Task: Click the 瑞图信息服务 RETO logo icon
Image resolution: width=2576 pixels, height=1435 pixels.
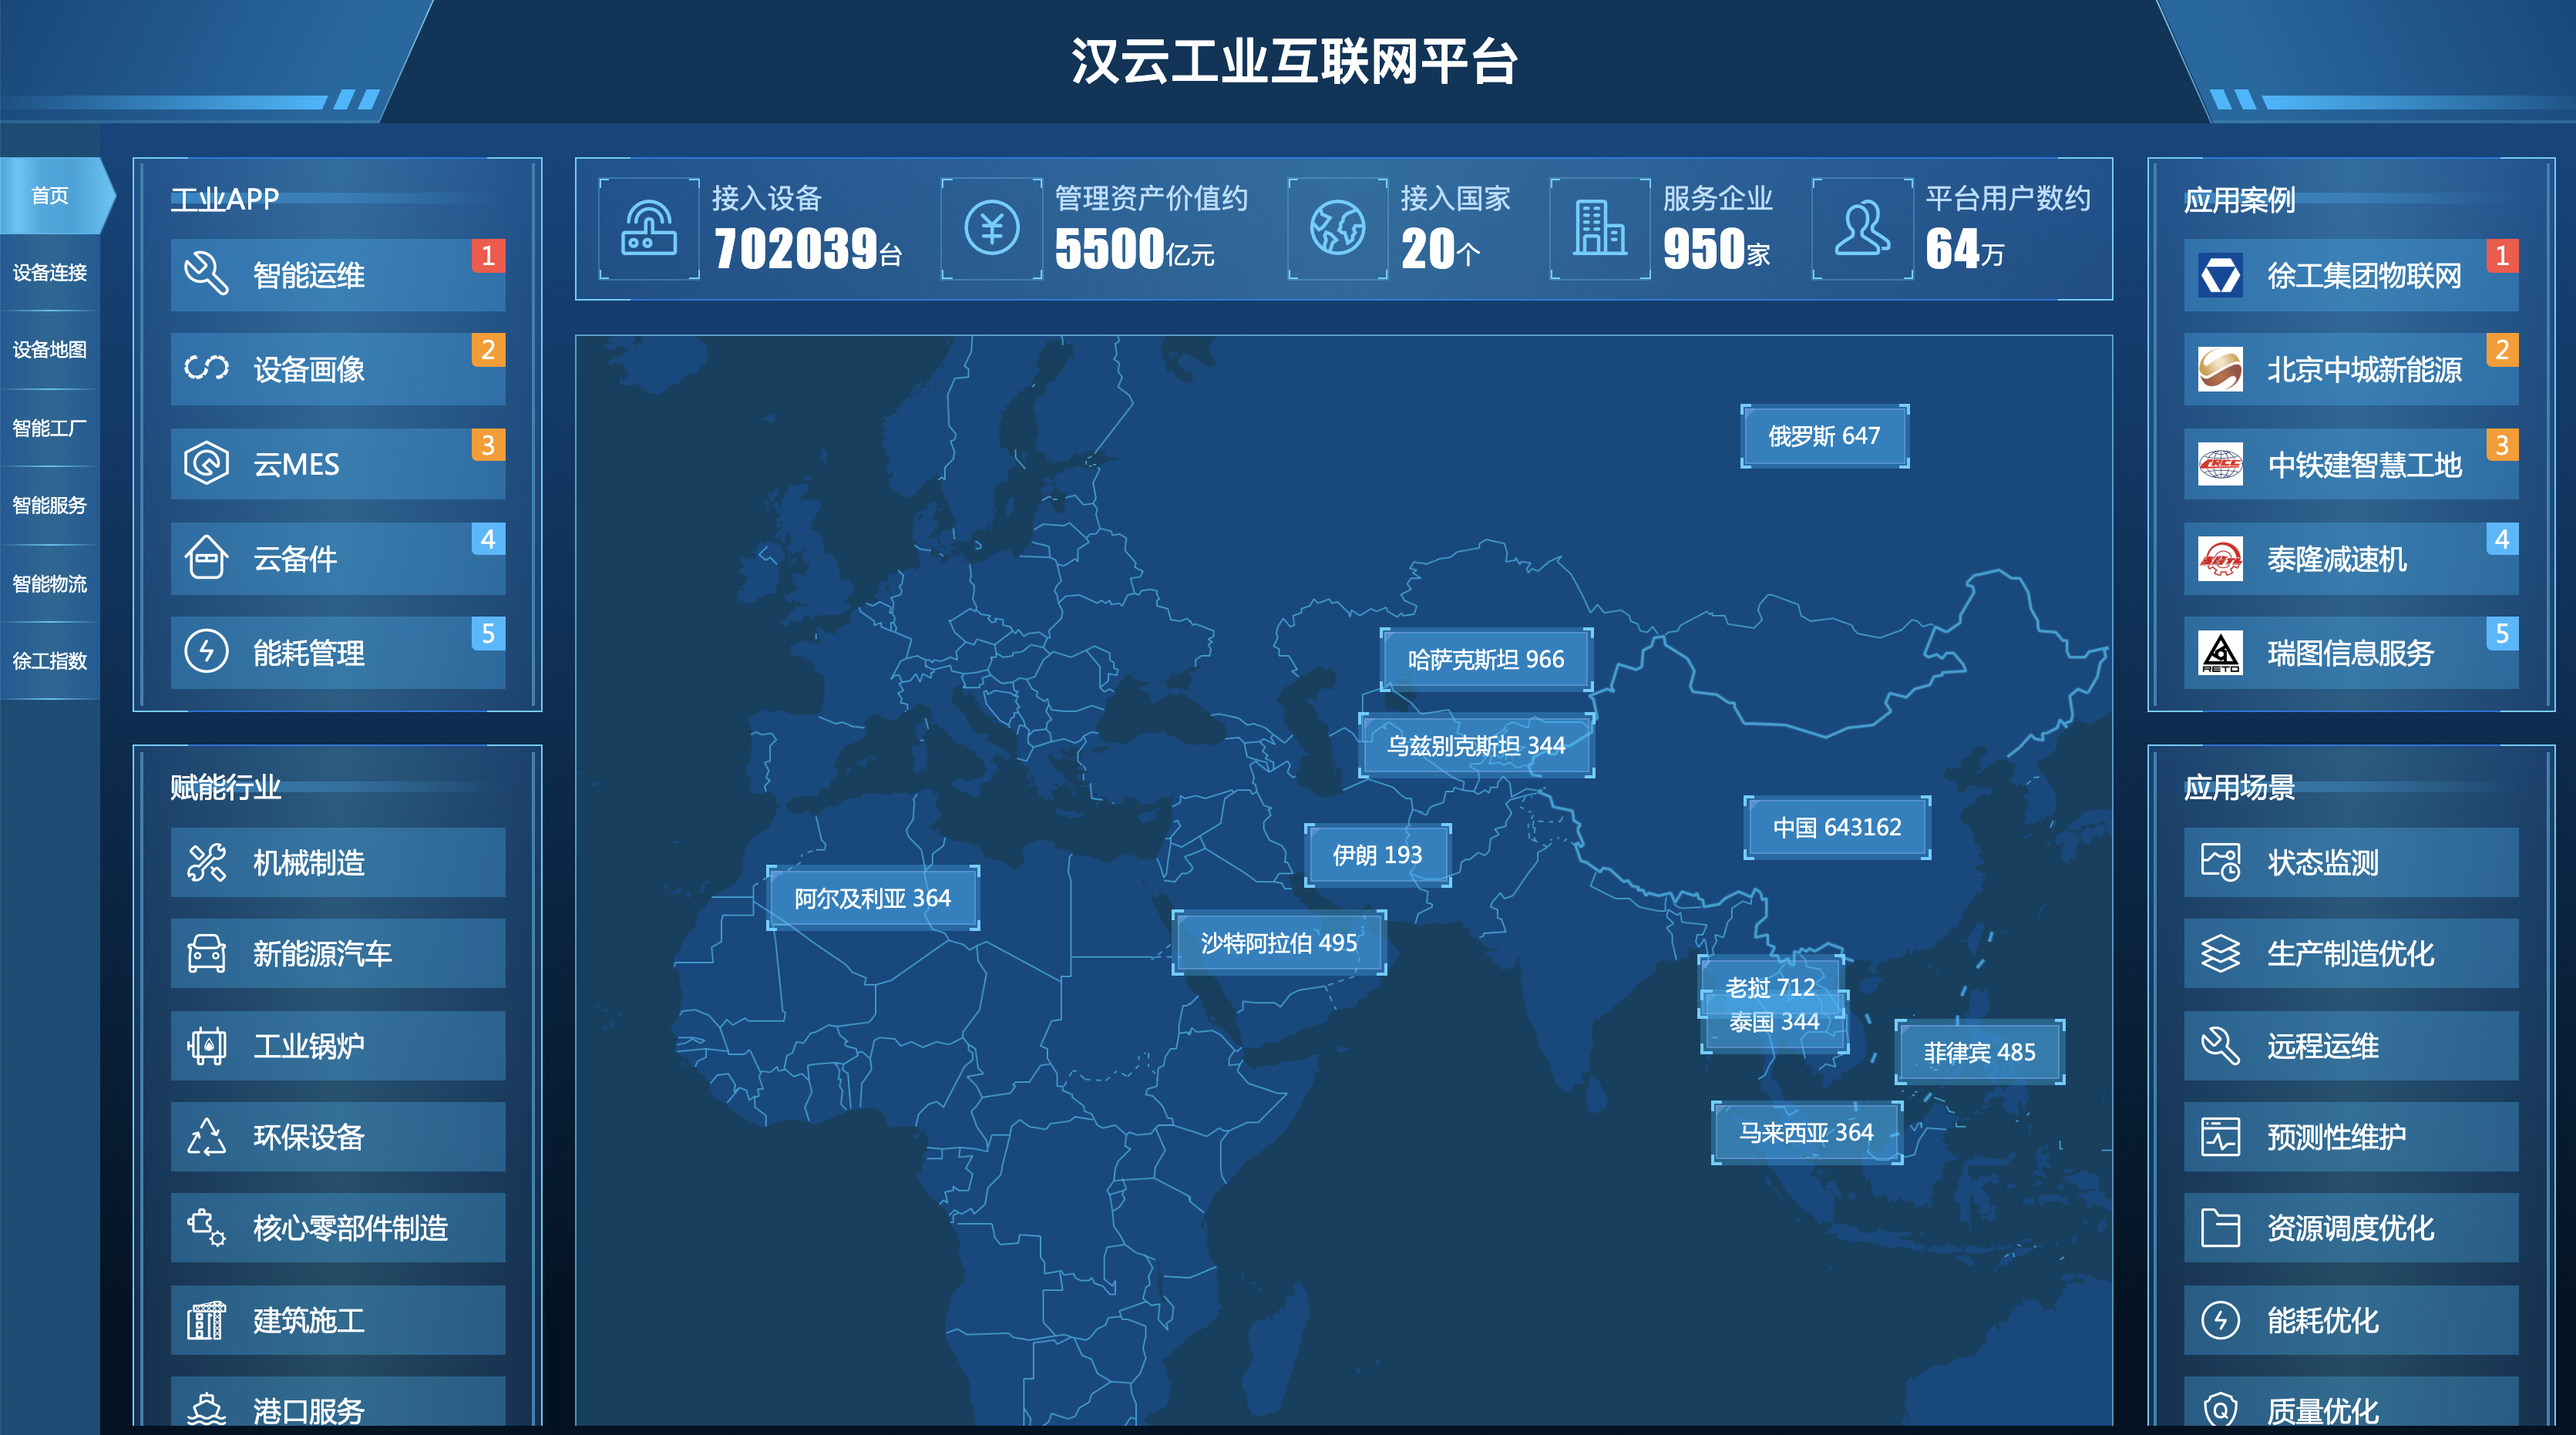Action: [x=2220, y=652]
